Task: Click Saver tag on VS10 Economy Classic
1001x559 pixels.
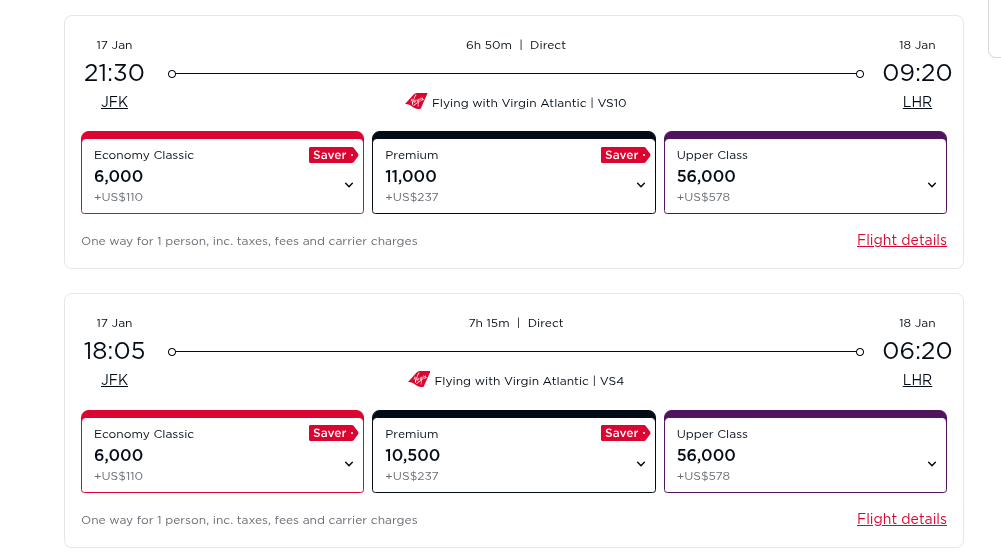Action: point(333,155)
